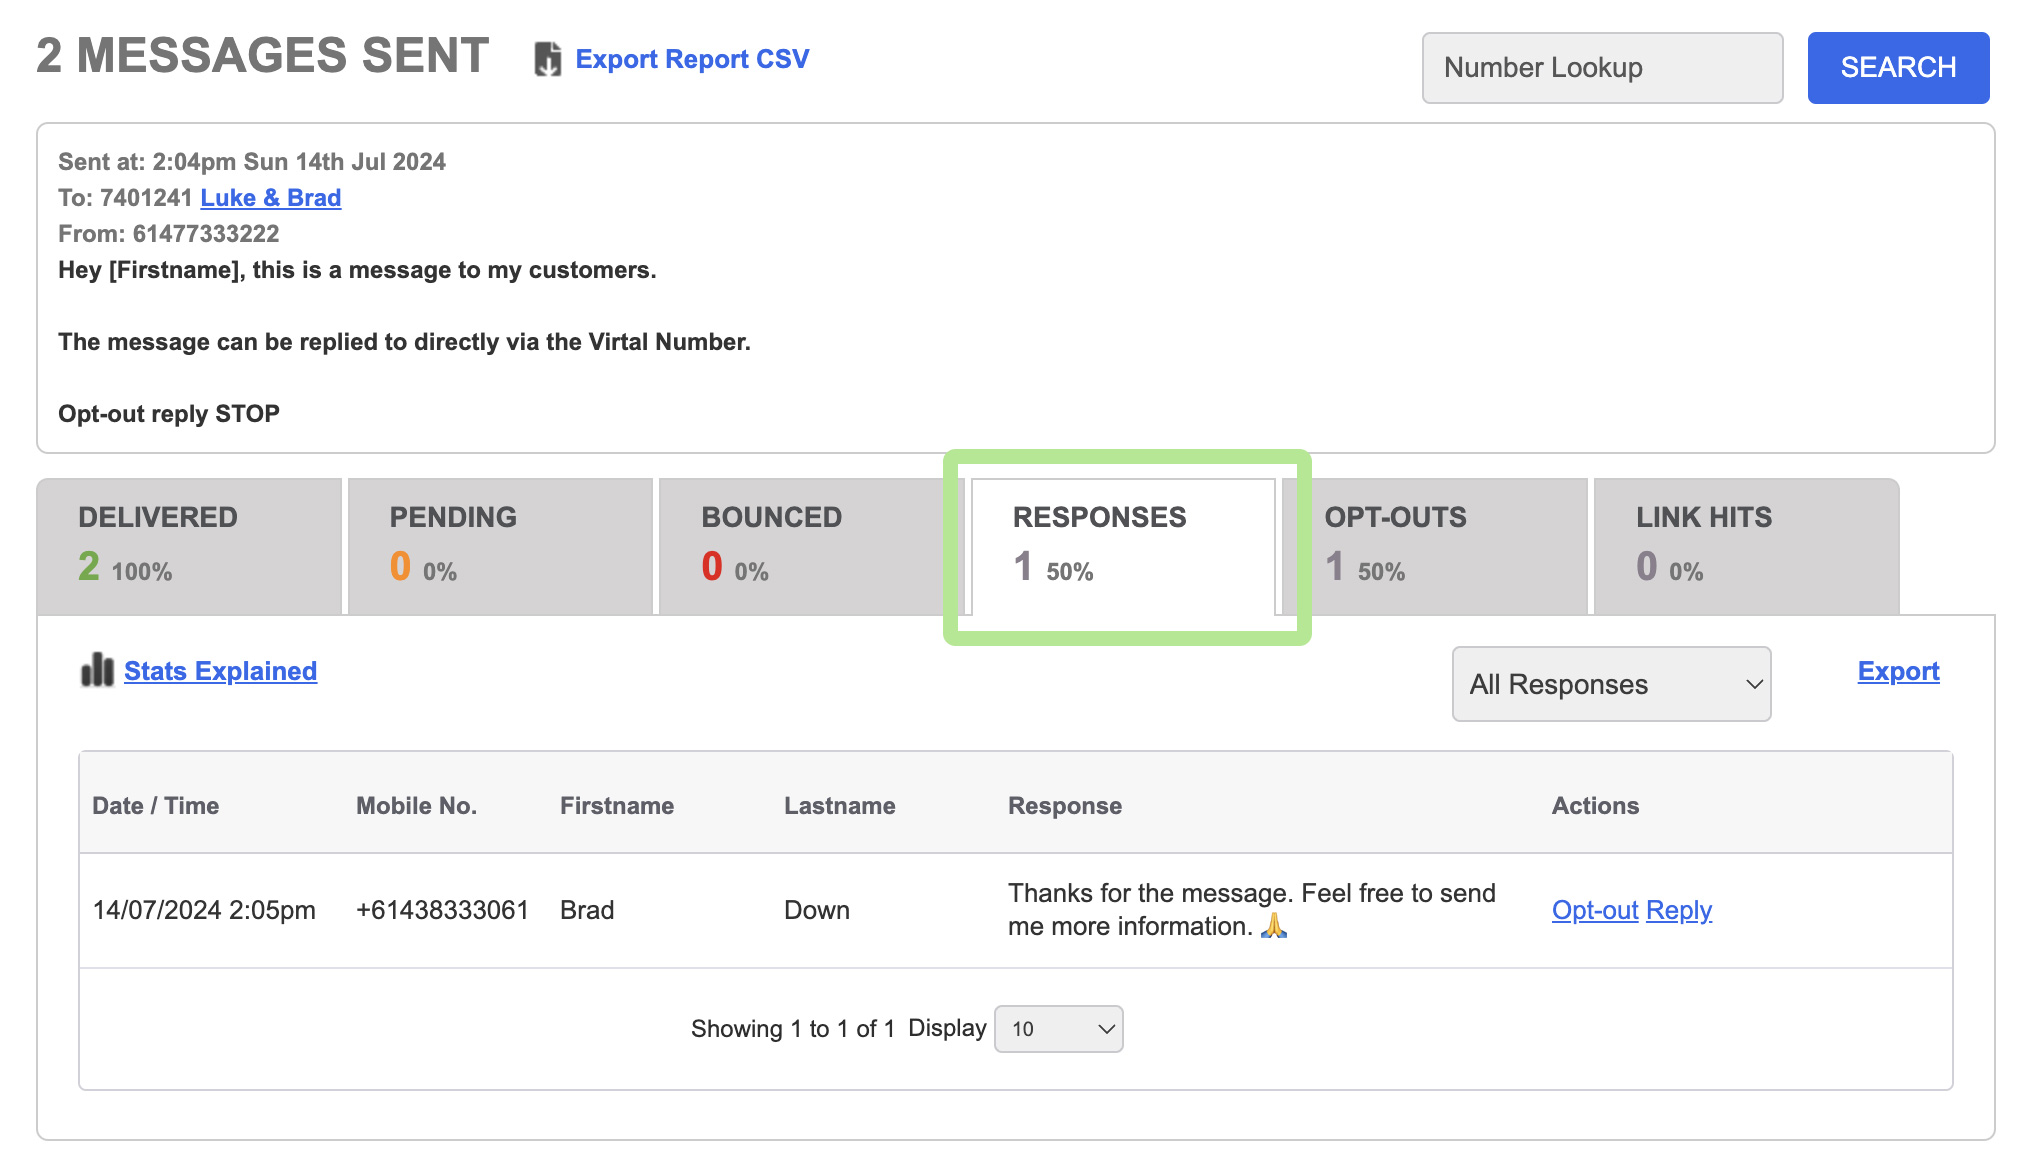Image resolution: width=2030 pixels, height=1176 pixels.
Task: Click Reply link for Brad's response
Action: pyautogui.click(x=1679, y=910)
